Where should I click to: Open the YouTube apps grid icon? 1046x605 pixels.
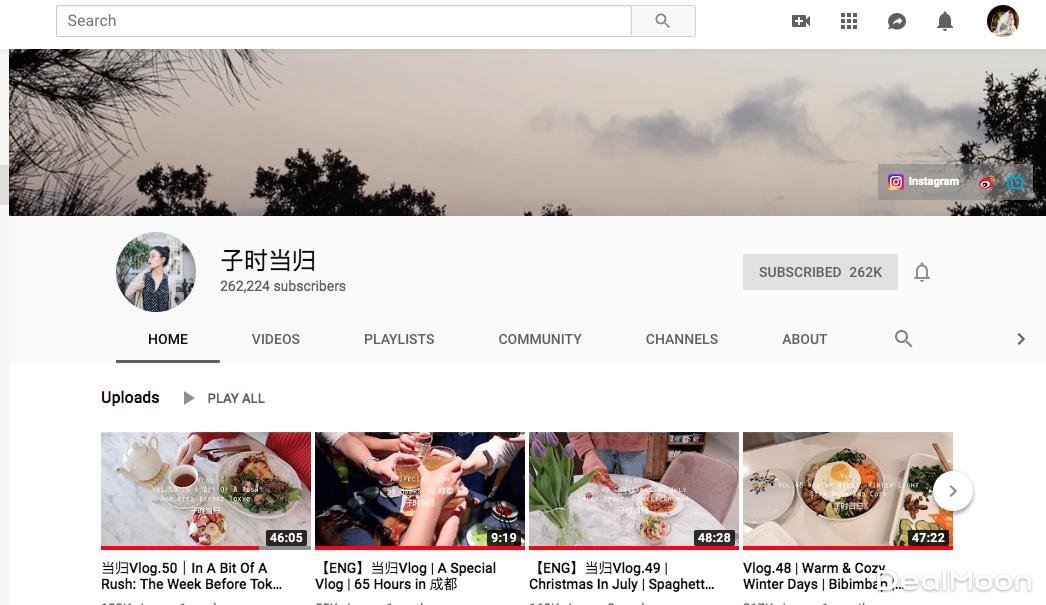(849, 21)
